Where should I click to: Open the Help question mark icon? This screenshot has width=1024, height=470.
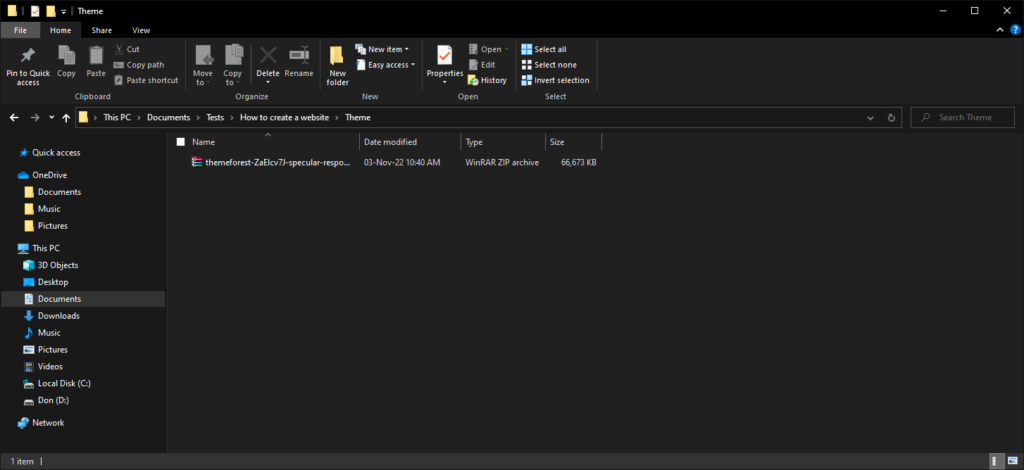click(1015, 29)
